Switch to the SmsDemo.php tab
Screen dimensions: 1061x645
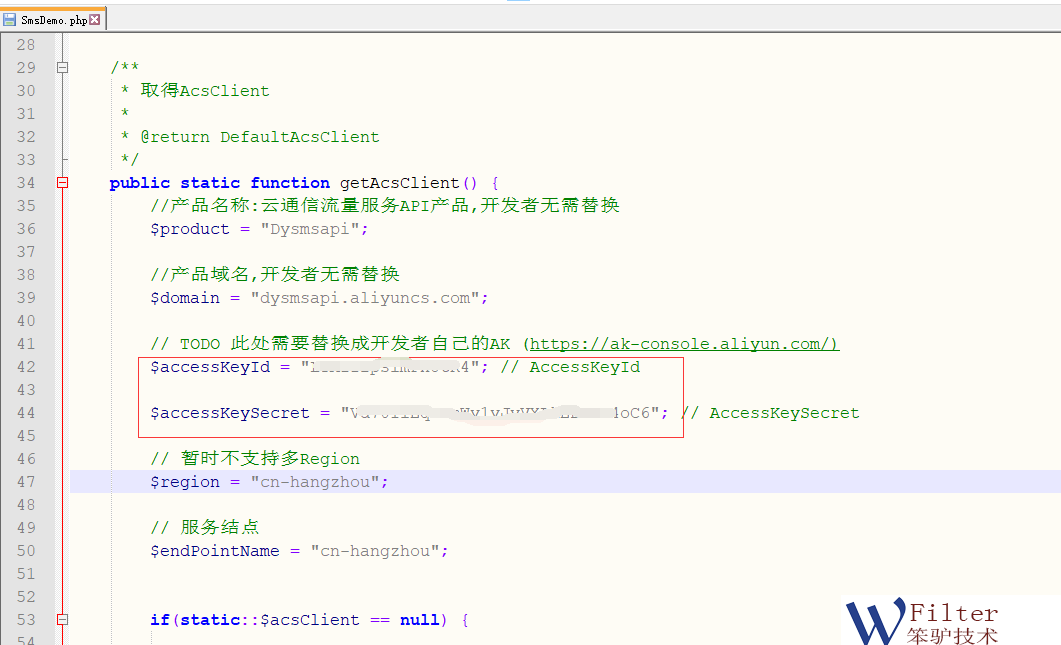52,20
